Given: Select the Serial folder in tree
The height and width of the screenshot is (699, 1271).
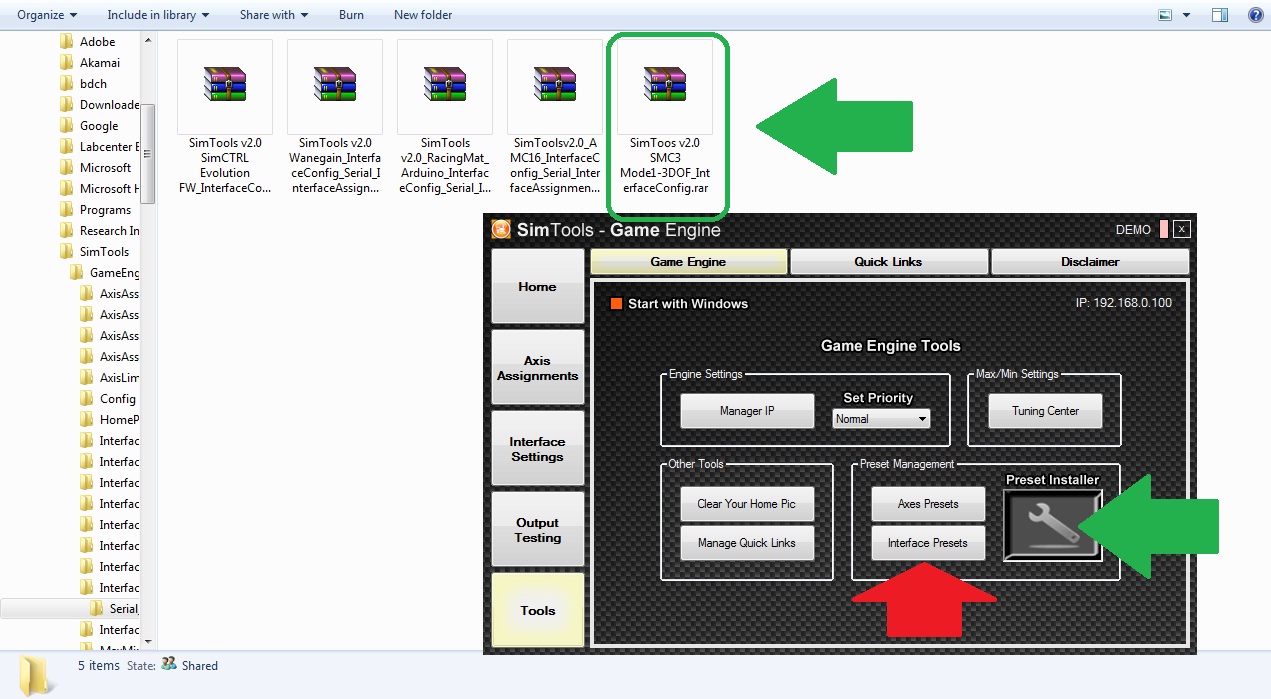Looking at the screenshot, I should click(113, 609).
